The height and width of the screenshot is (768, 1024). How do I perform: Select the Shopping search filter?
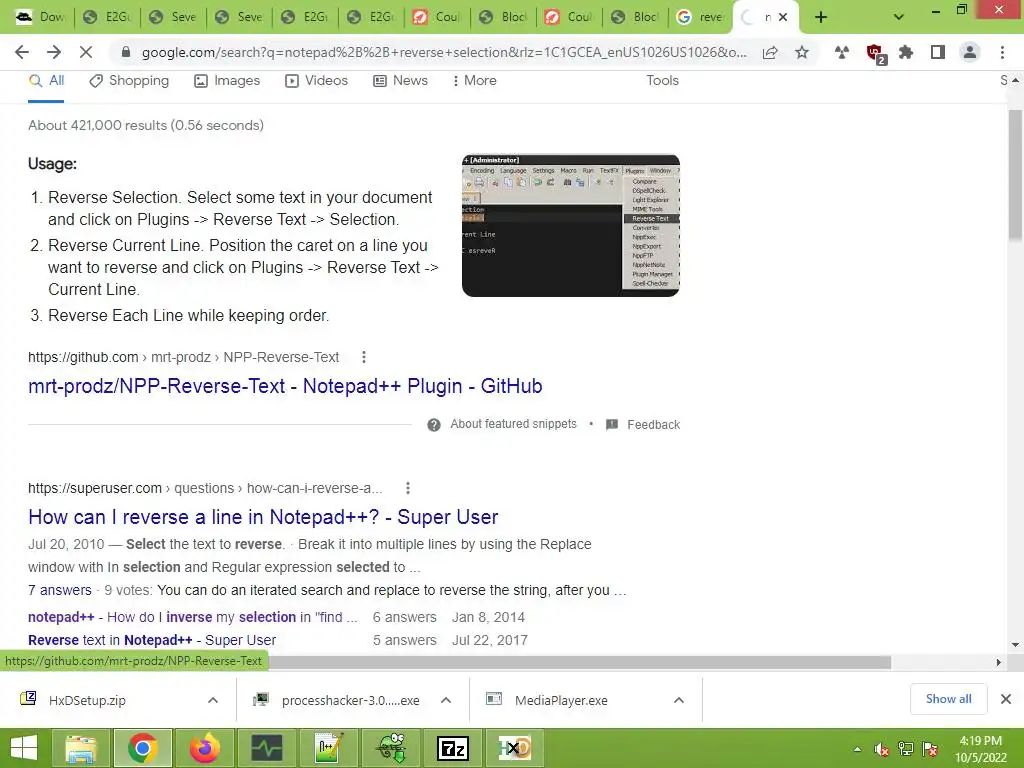point(129,80)
